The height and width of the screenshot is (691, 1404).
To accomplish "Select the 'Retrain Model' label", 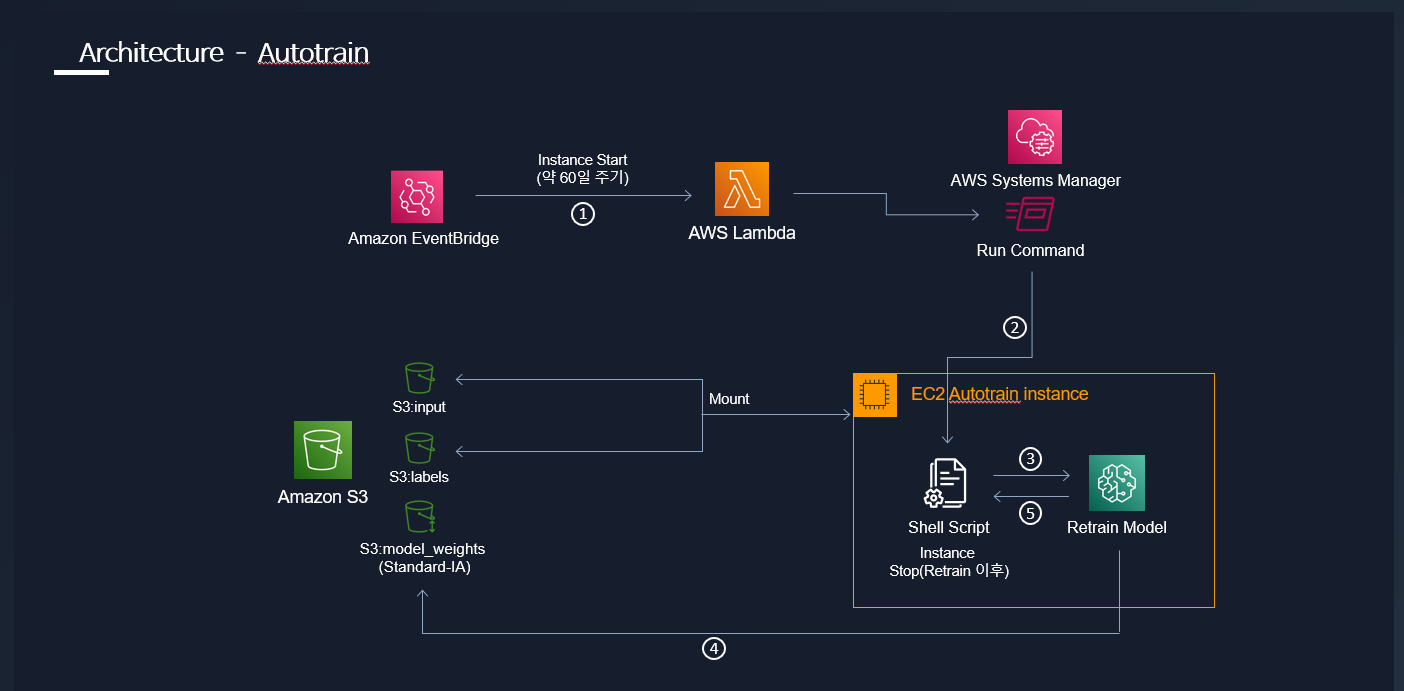I will pyautogui.click(x=1117, y=527).
